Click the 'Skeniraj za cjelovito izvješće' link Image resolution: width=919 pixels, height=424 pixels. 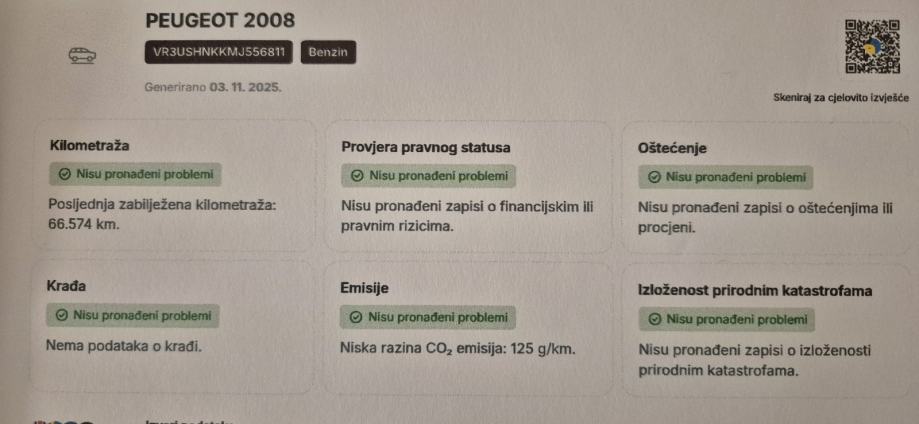pos(840,98)
